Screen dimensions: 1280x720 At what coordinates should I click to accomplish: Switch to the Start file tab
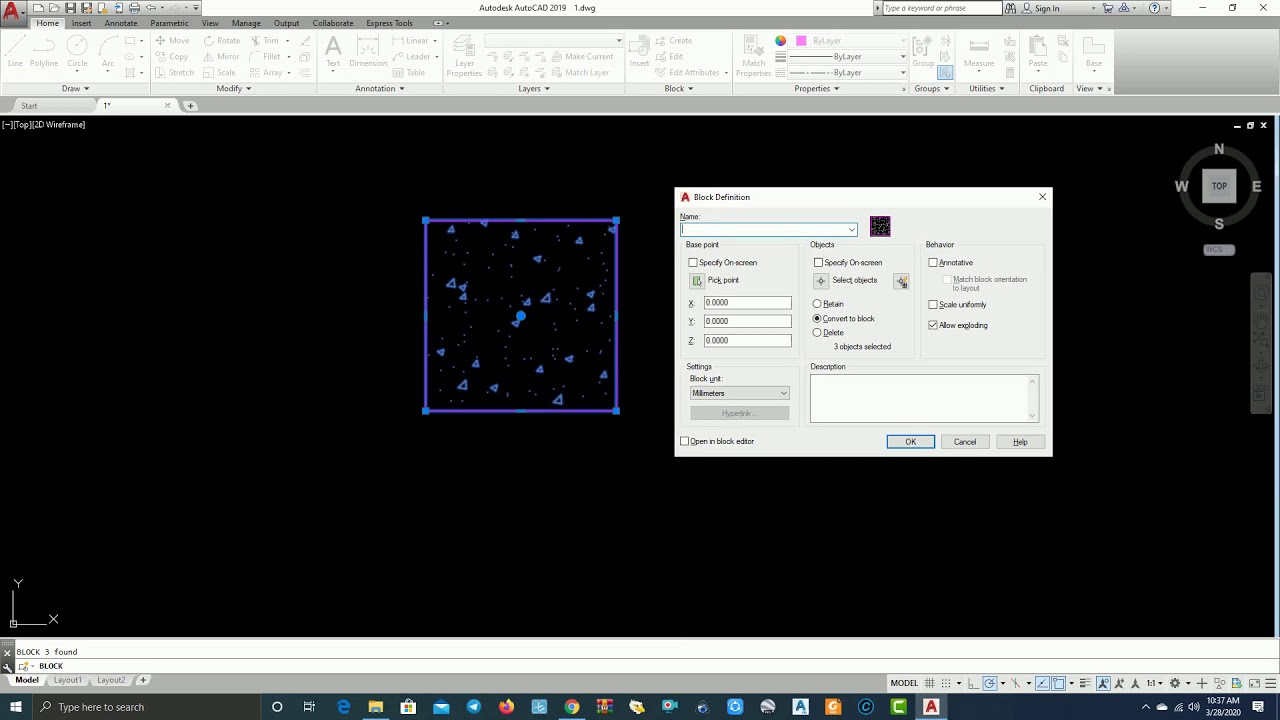point(29,106)
